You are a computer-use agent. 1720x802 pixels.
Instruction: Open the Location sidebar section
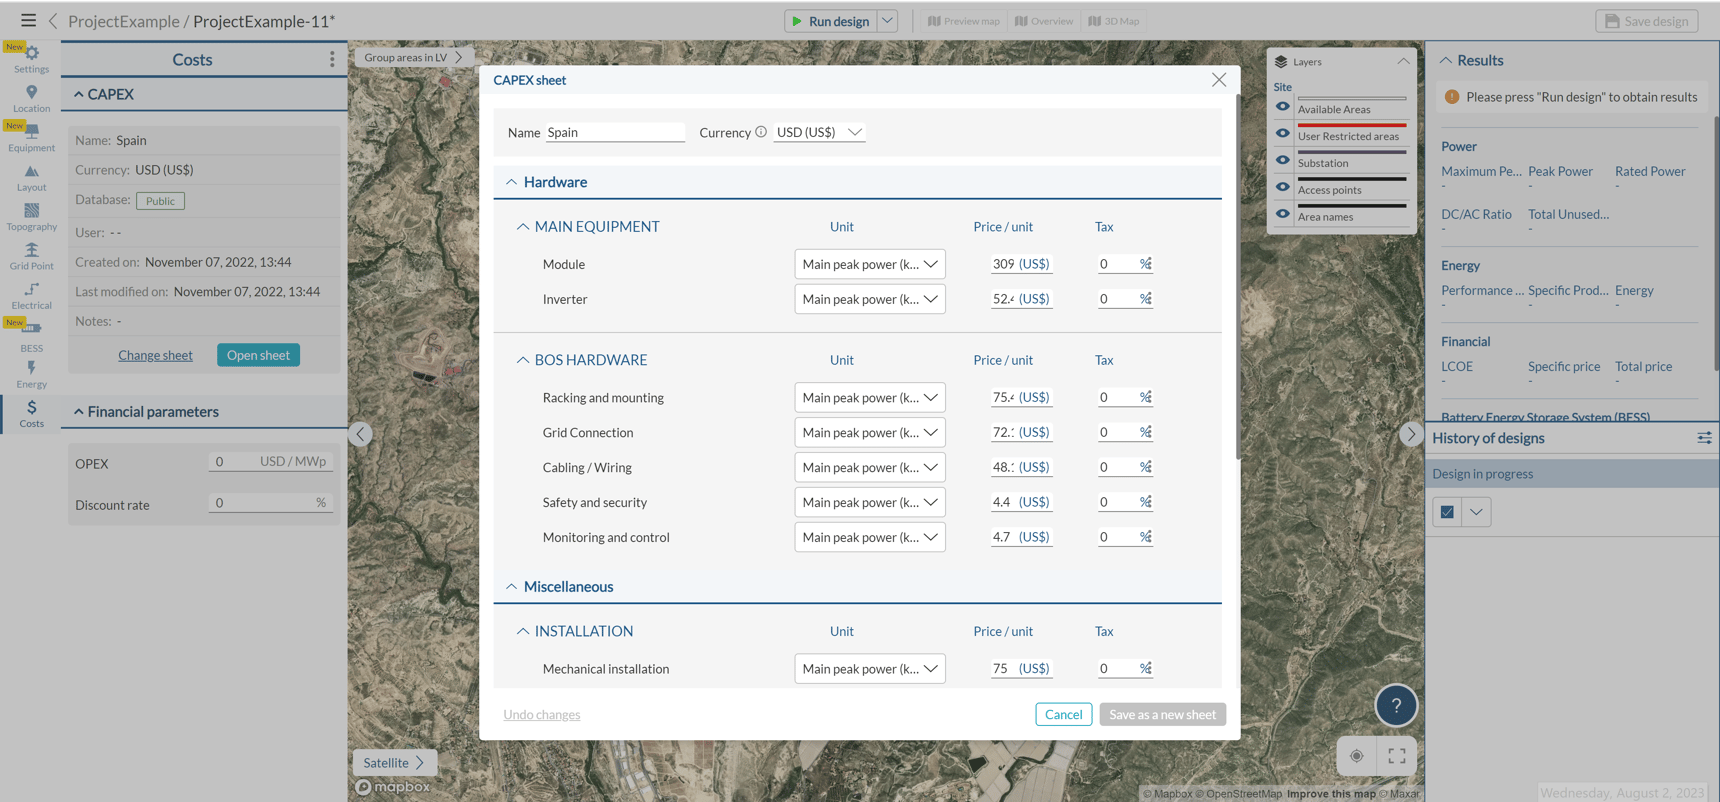[x=31, y=98]
